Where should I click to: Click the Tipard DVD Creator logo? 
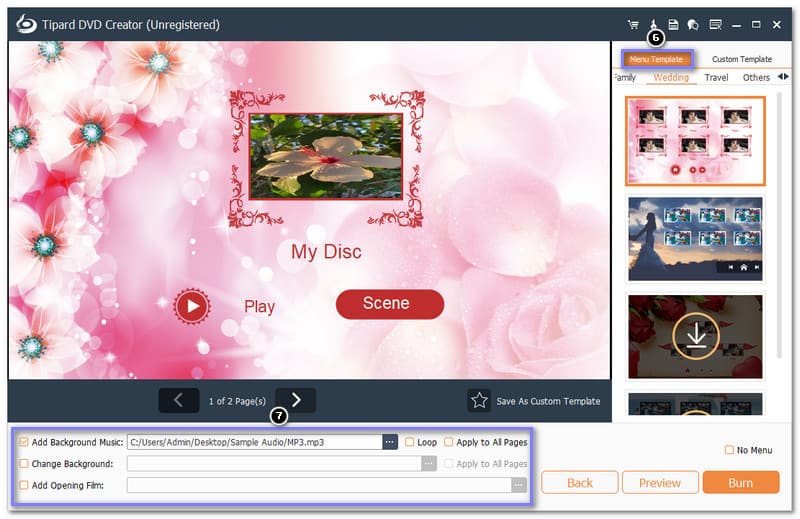coord(26,24)
